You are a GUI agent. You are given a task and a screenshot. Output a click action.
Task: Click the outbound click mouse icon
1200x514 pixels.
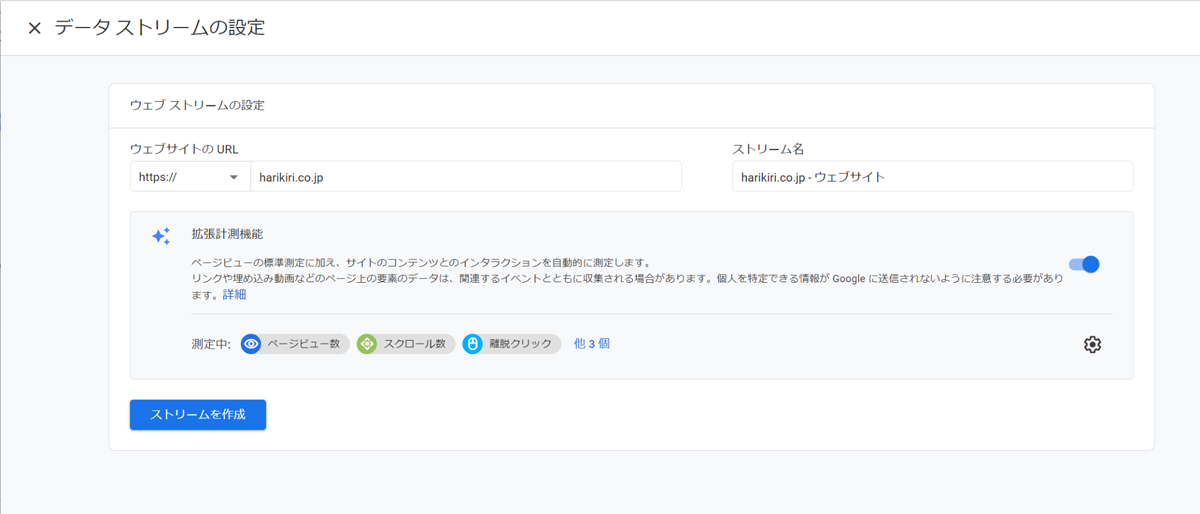coord(473,344)
